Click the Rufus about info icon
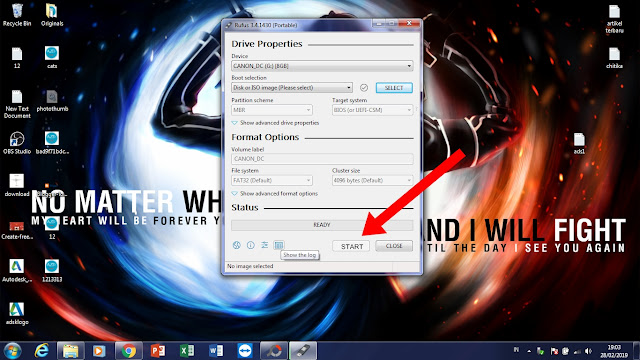The image size is (640, 360). coord(251,245)
